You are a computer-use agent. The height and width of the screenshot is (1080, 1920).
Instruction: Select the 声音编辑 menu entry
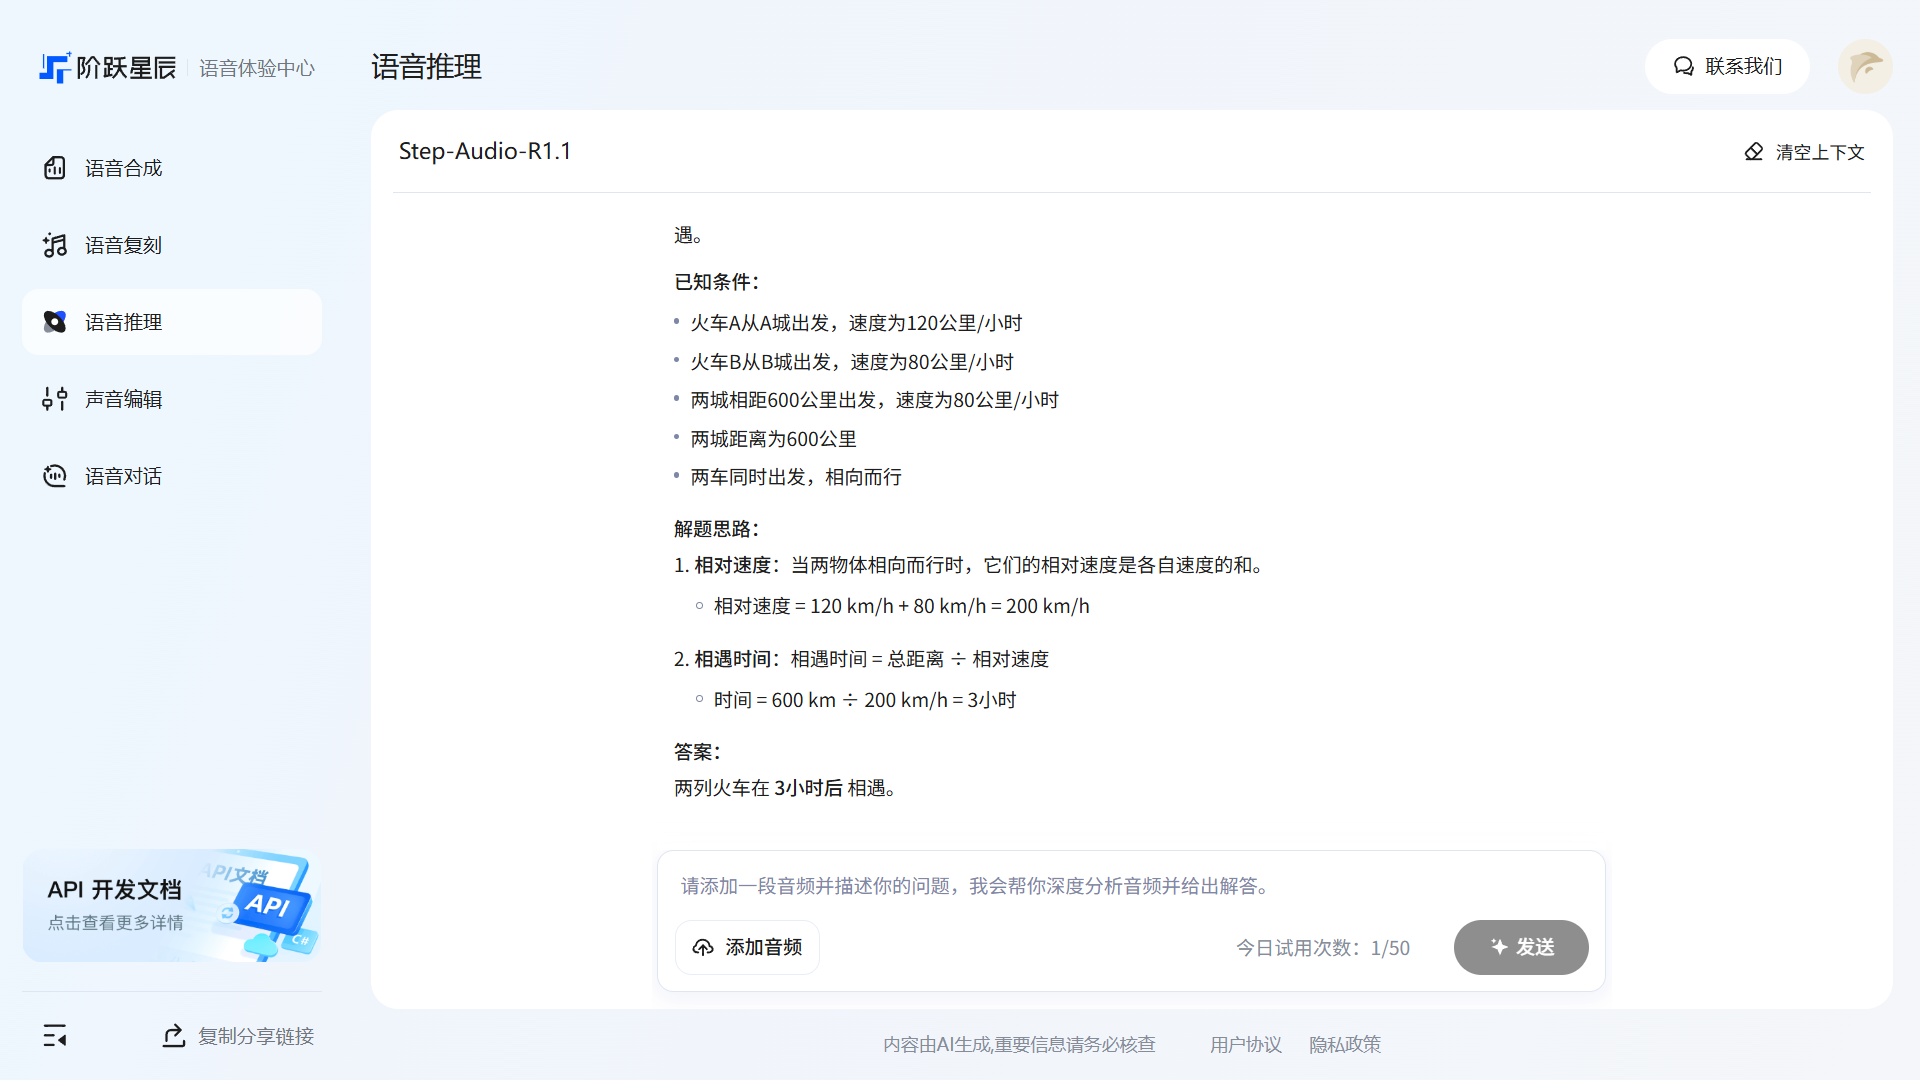pyautogui.click(x=124, y=399)
